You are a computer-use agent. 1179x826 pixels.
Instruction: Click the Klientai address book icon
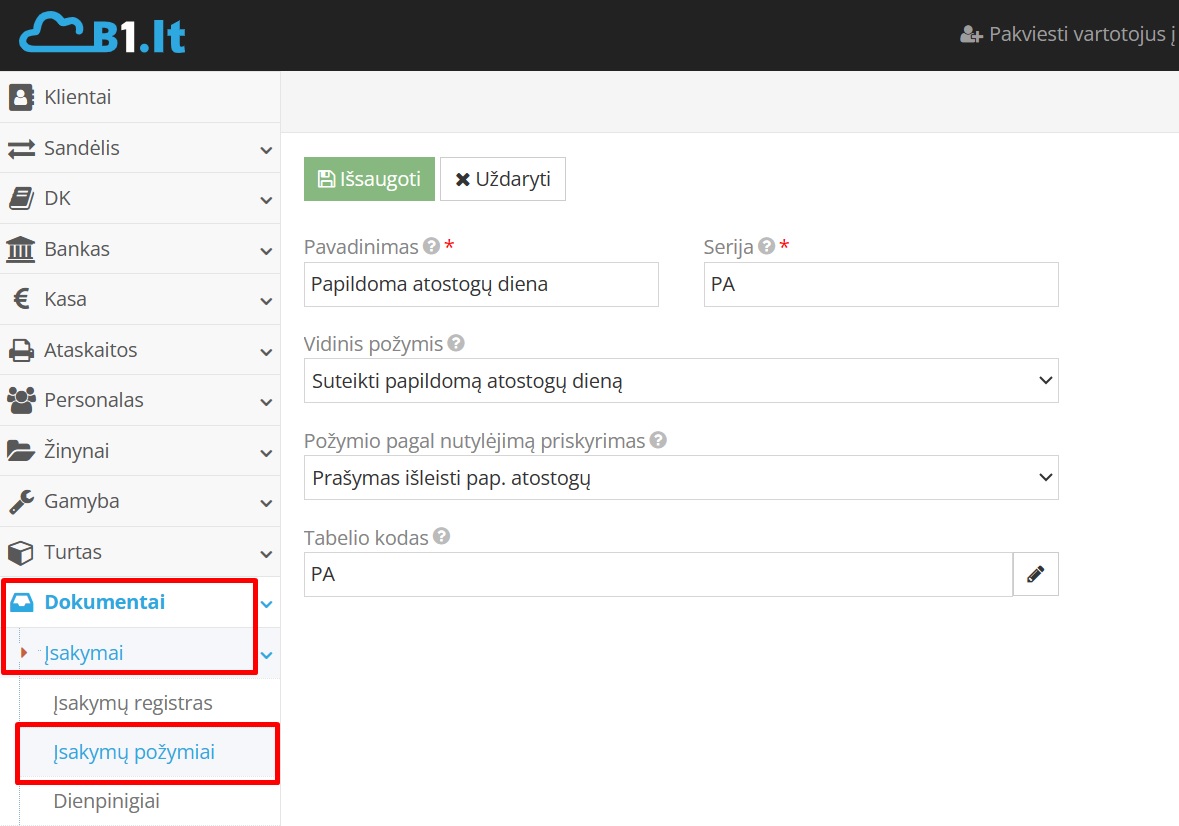click(20, 98)
